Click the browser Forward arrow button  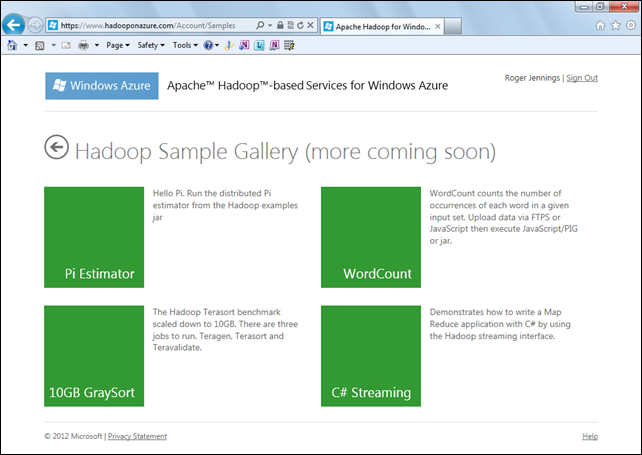pyautogui.click(x=35, y=25)
